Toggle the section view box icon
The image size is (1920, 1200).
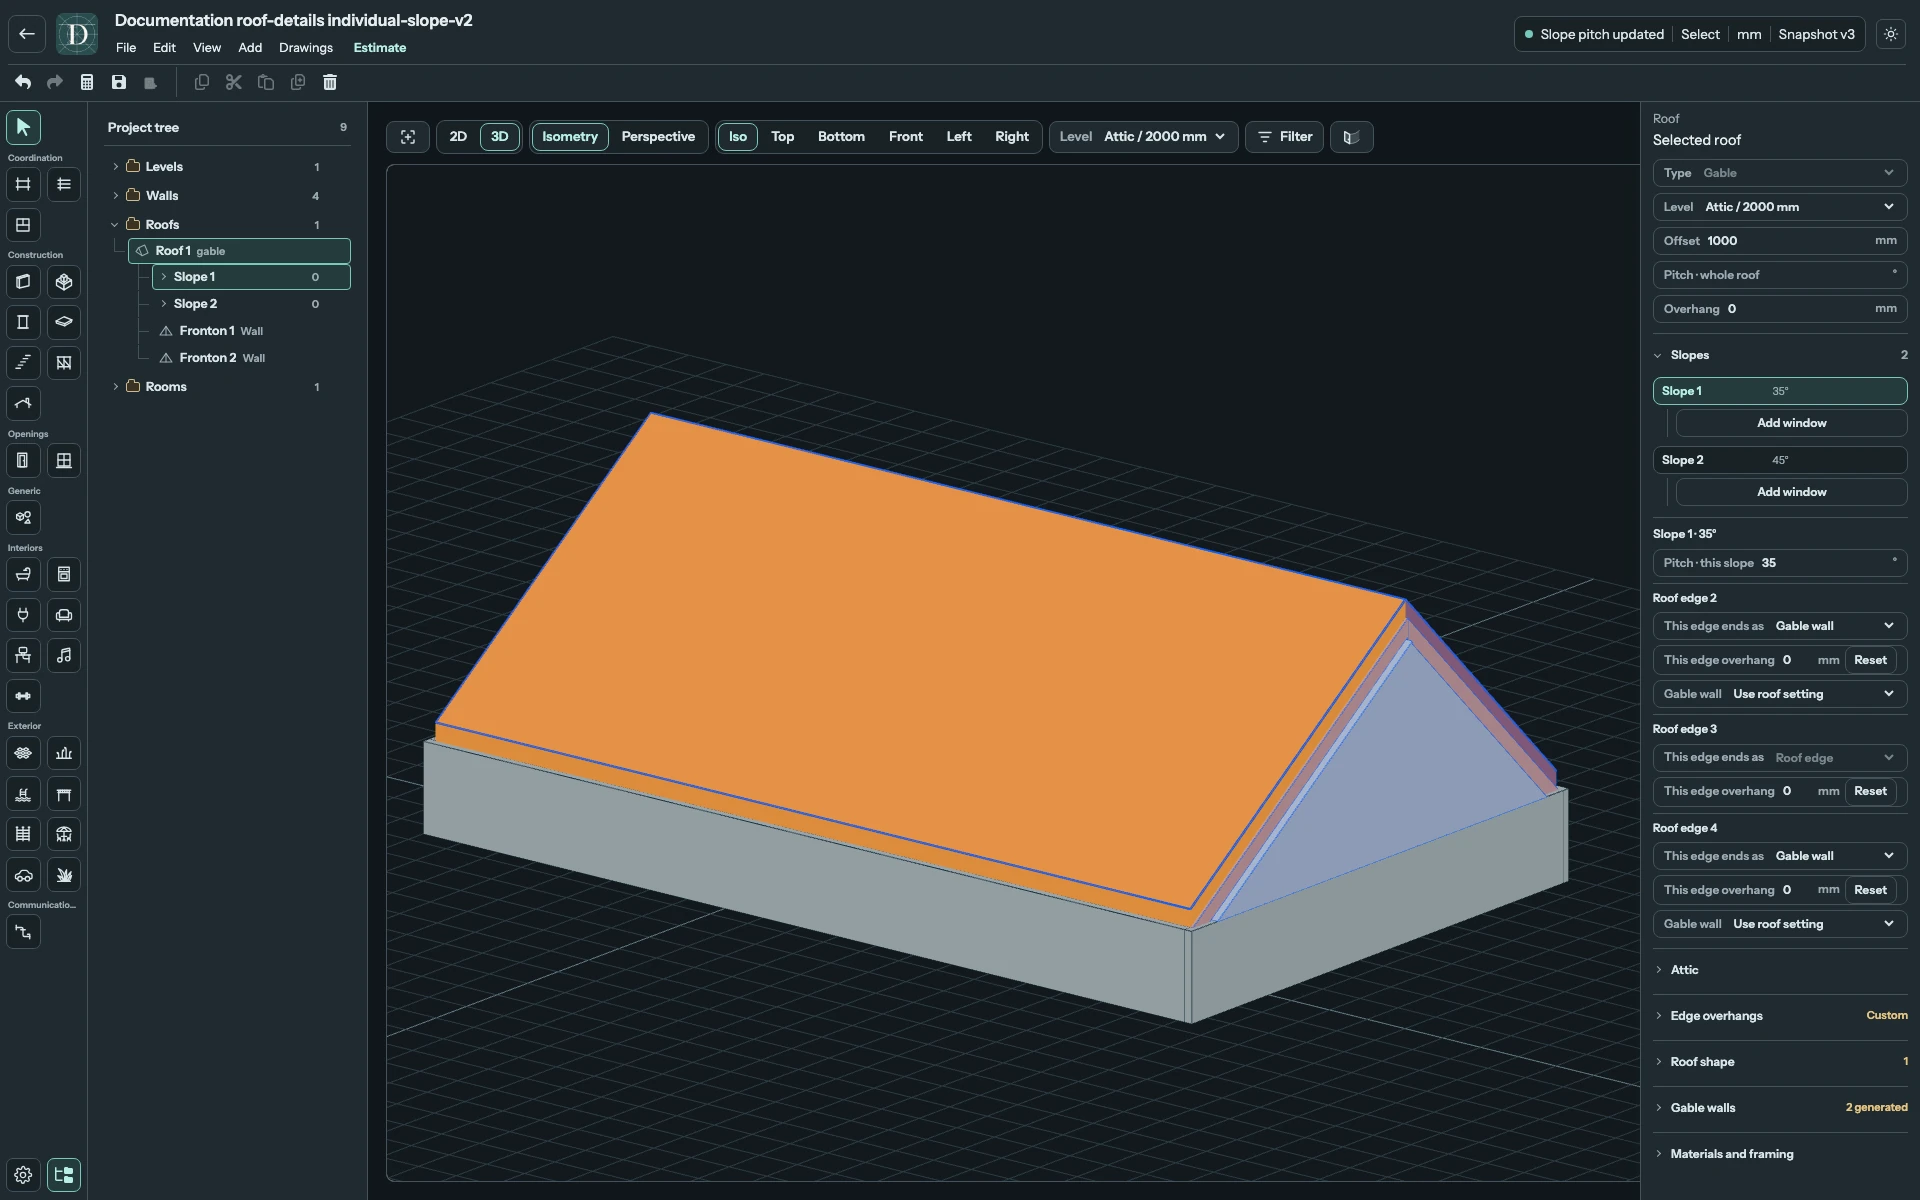(1351, 137)
